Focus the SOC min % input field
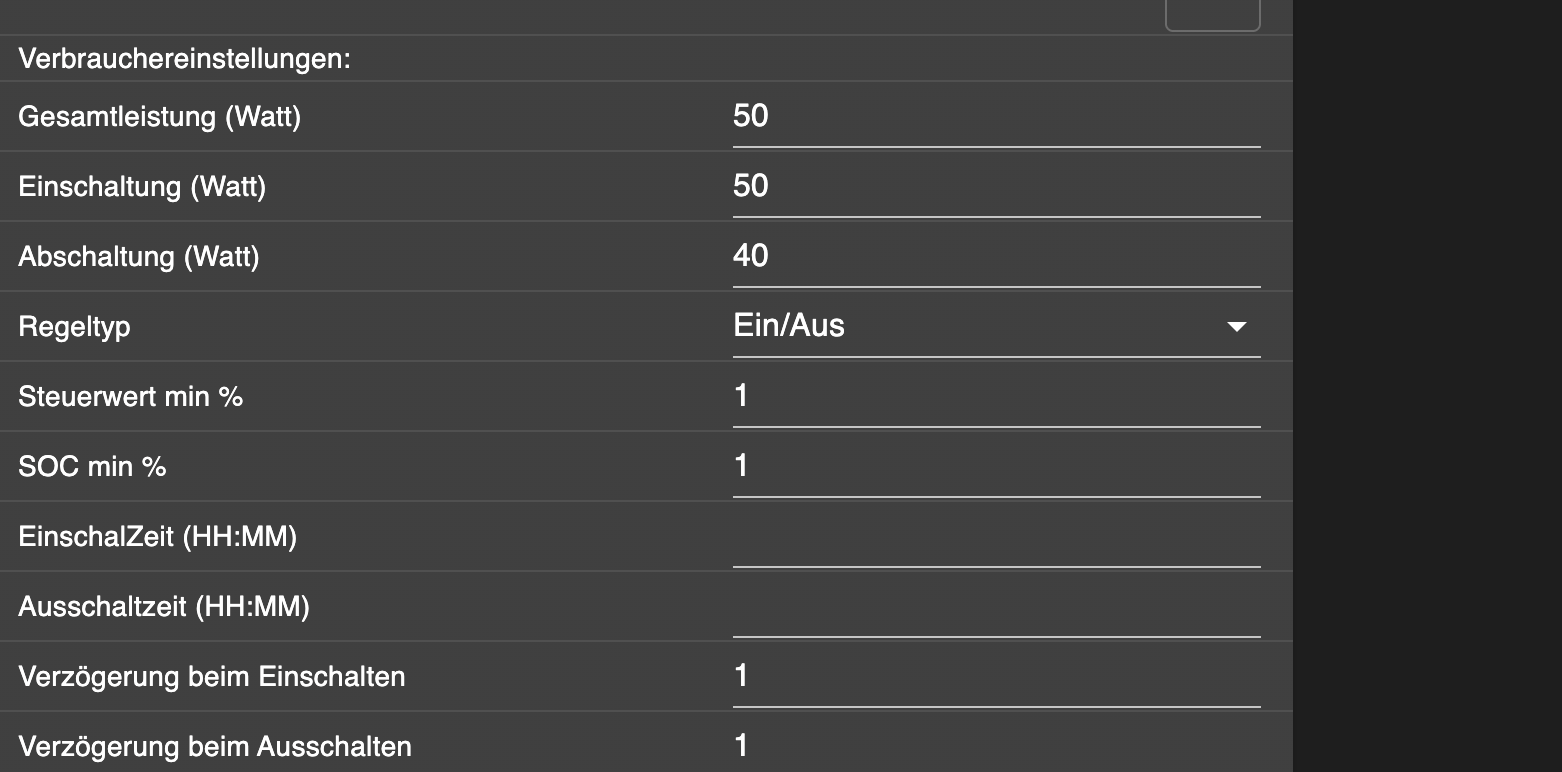The height and width of the screenshot is (772, 1562). click(995, 467)
